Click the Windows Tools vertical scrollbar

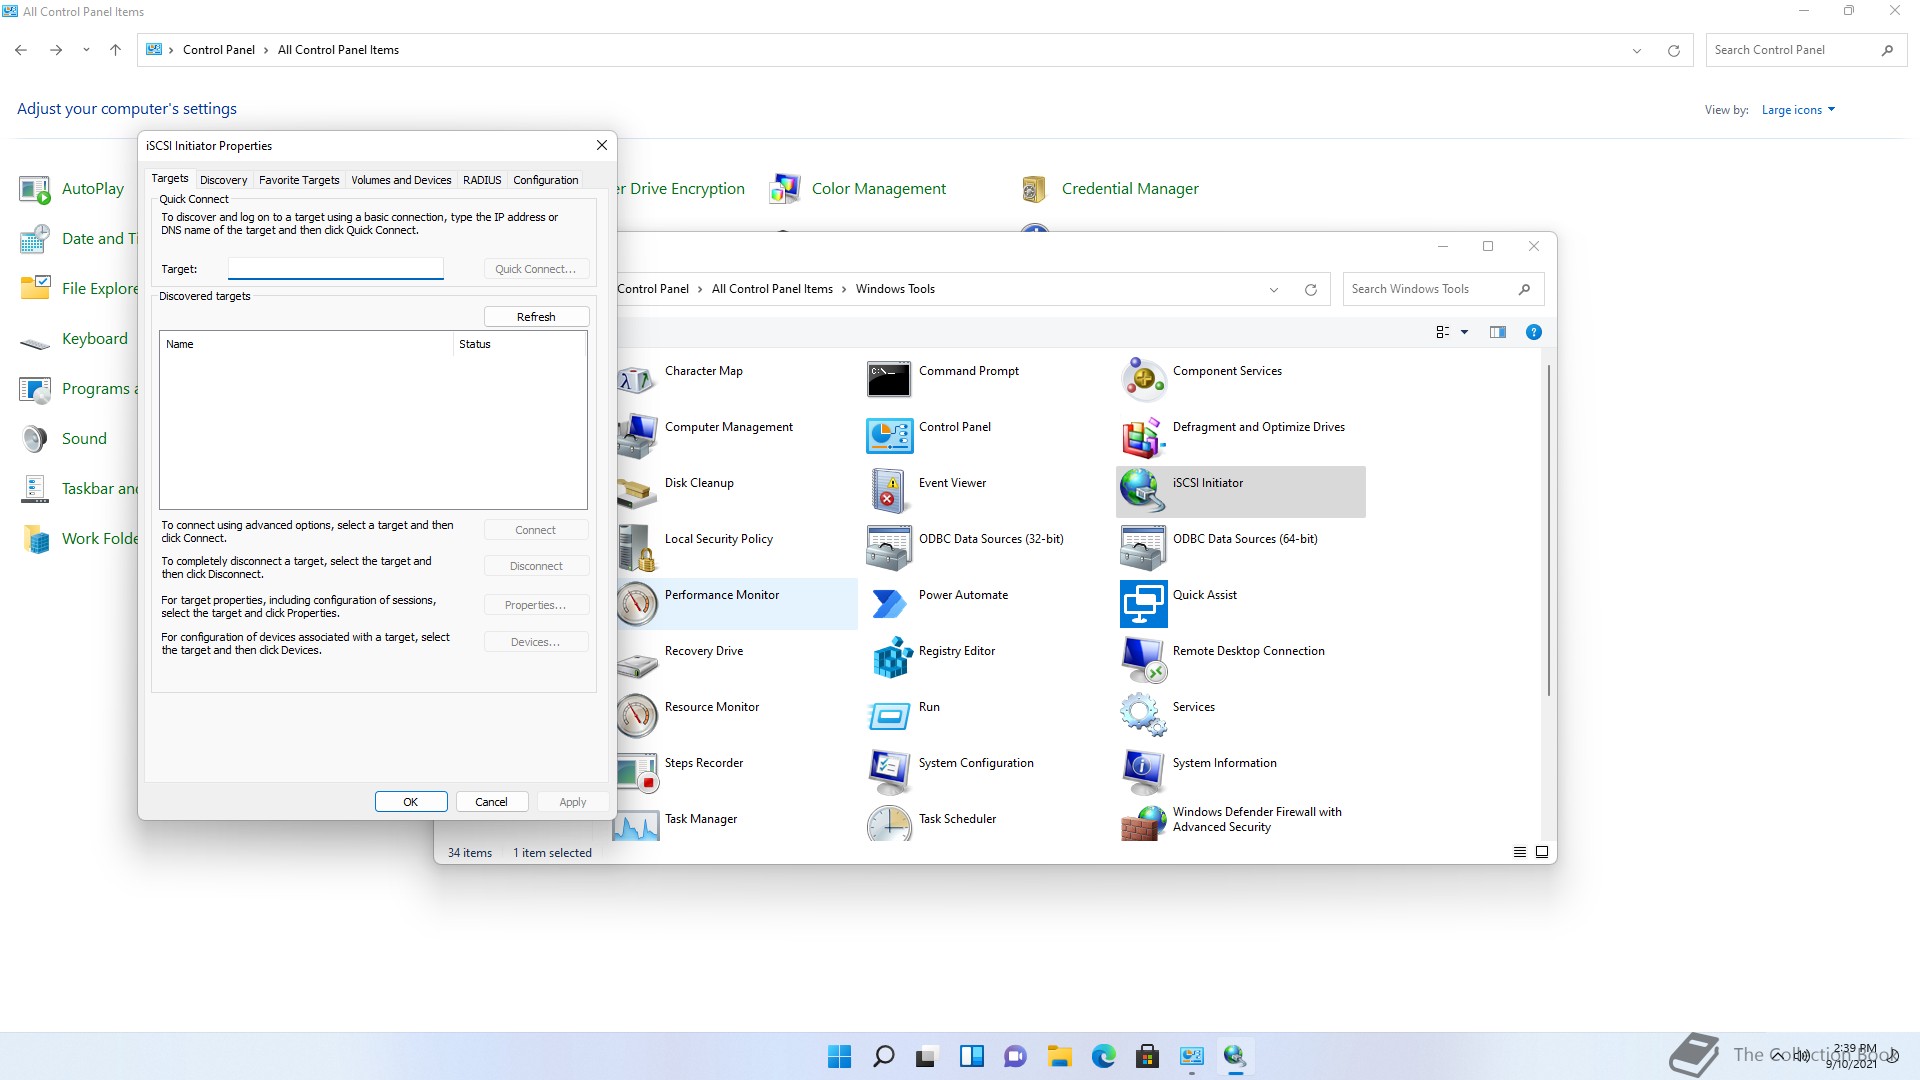point(1549,530)
